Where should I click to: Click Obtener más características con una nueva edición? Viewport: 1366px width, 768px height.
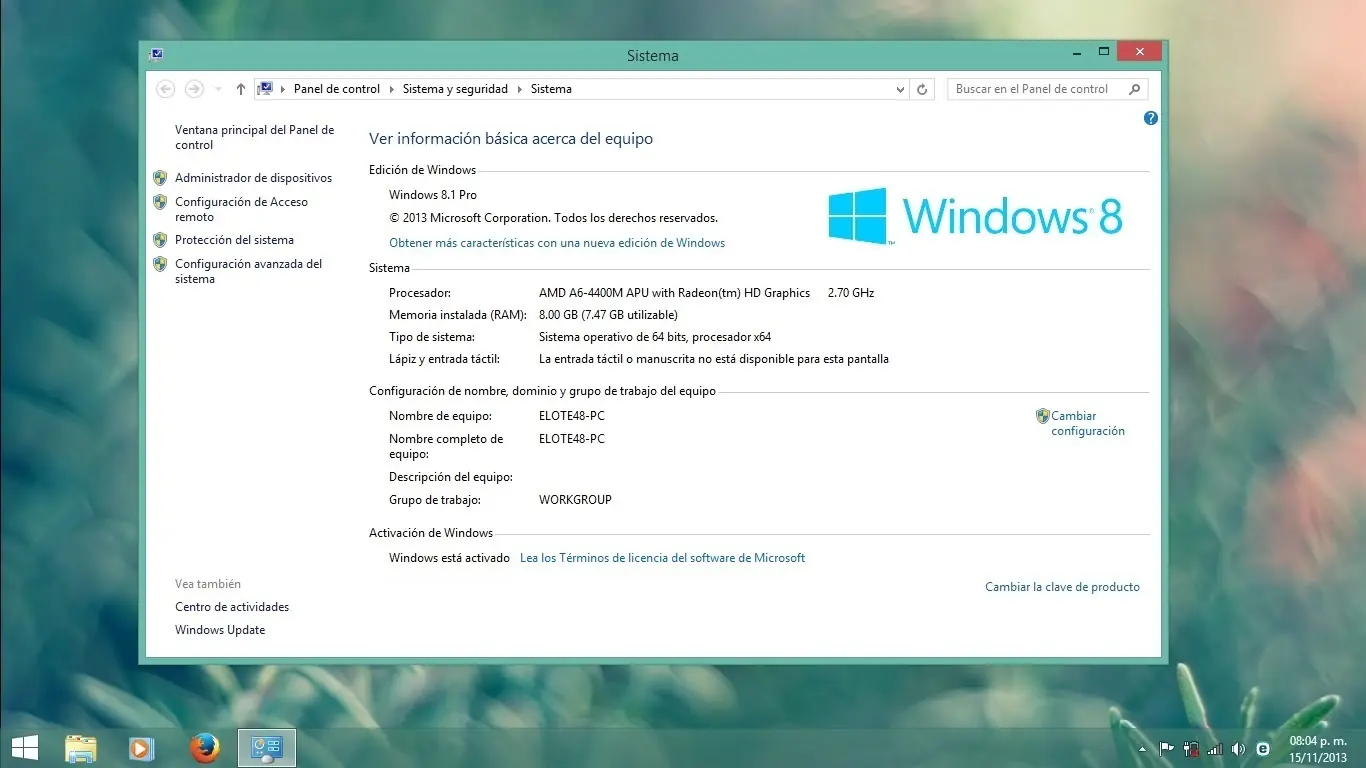(557, 243)
